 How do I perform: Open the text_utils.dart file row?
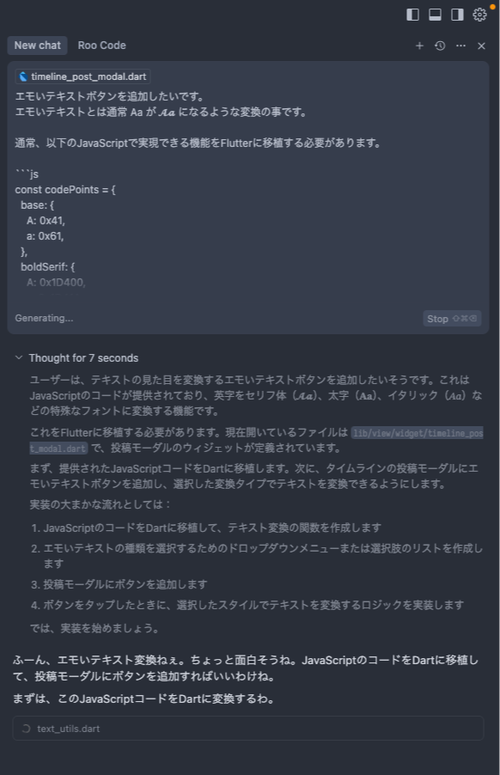[248, 729]
